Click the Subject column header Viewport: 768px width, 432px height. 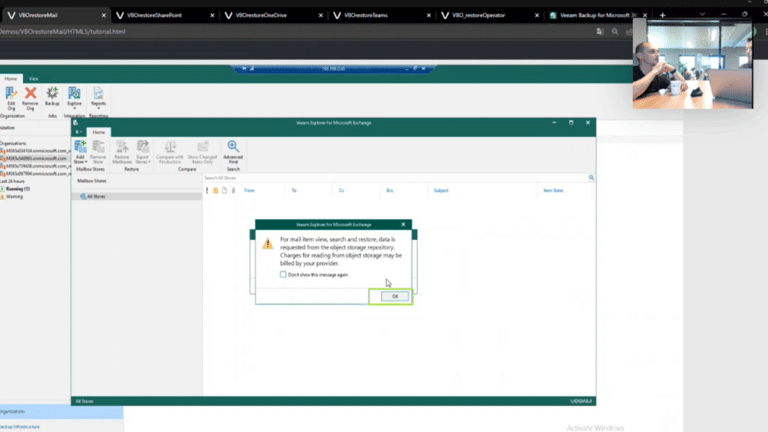(x=441, y=191)
